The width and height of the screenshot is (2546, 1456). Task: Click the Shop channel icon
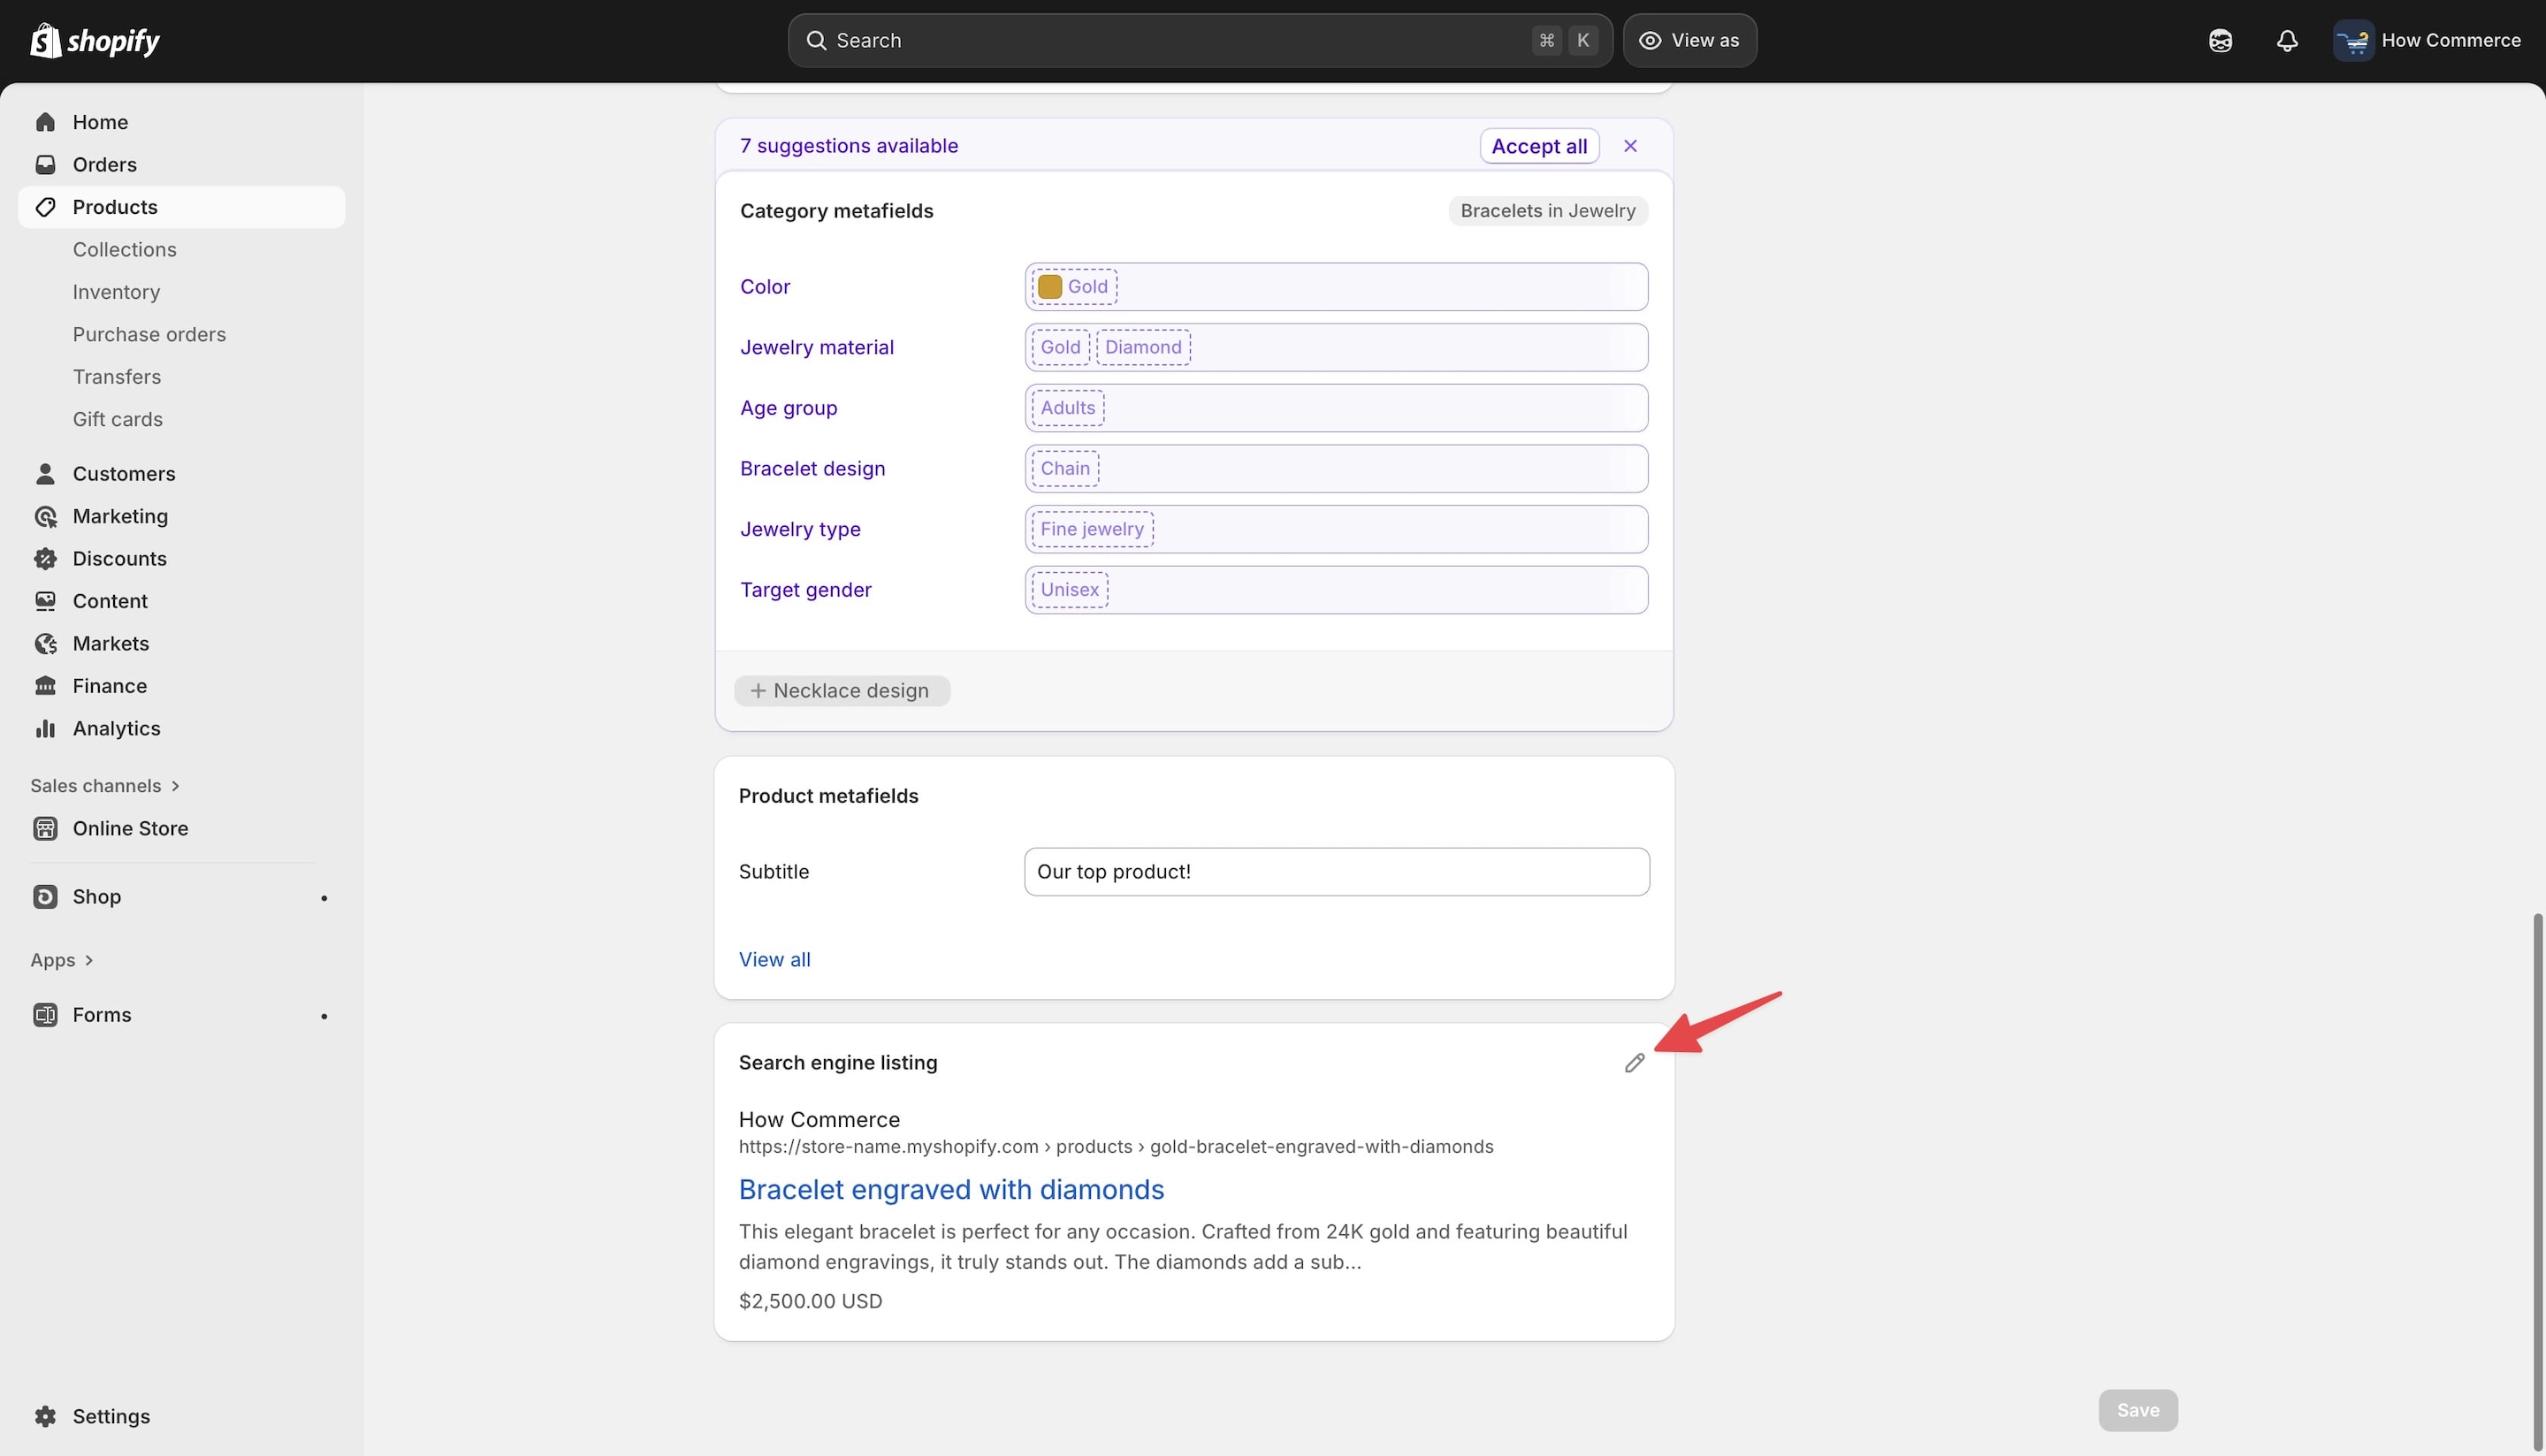45,897
